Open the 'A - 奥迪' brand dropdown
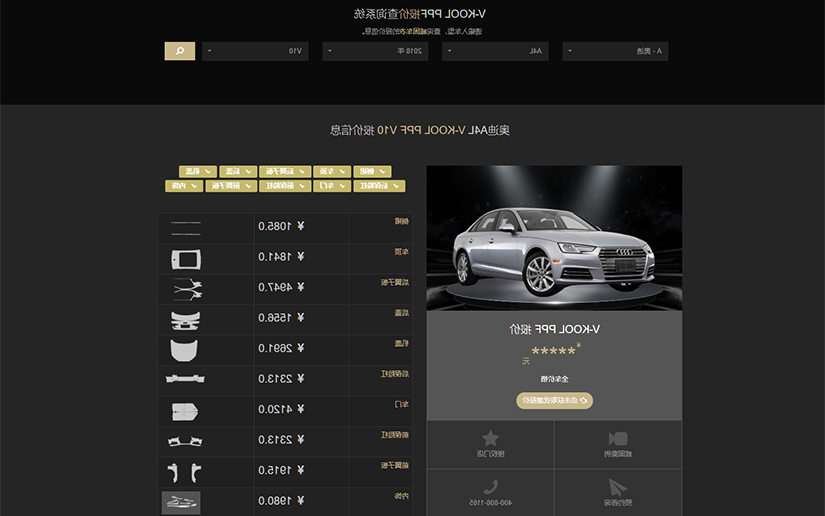 [x=615, y=51]
